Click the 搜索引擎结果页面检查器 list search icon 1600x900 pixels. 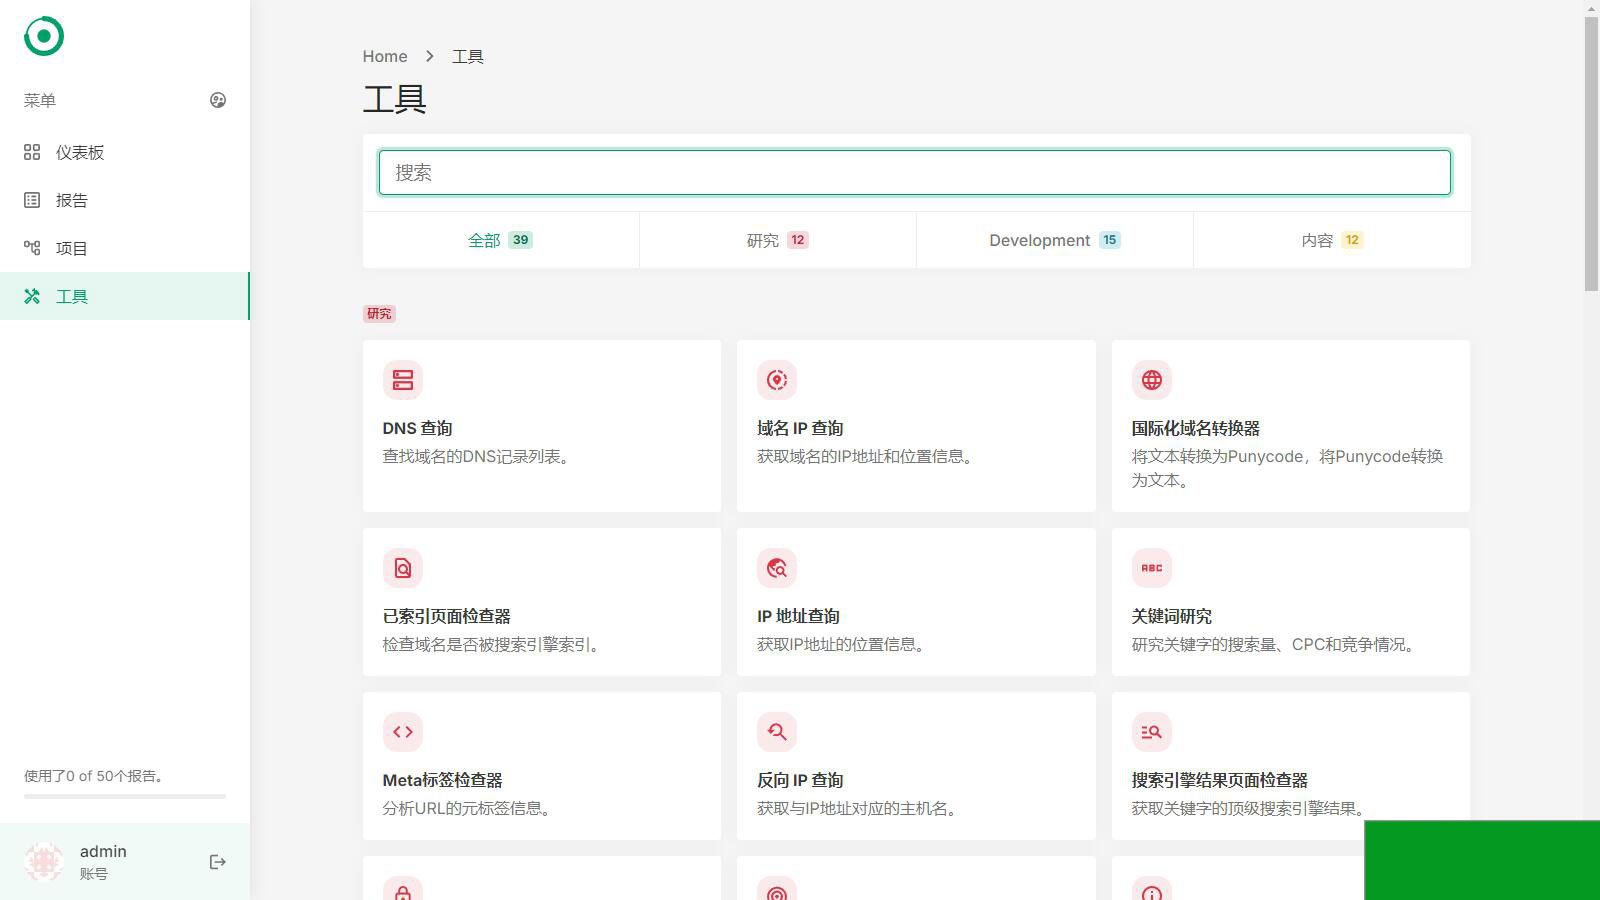pyautogui.click(x=1152, y=732)
